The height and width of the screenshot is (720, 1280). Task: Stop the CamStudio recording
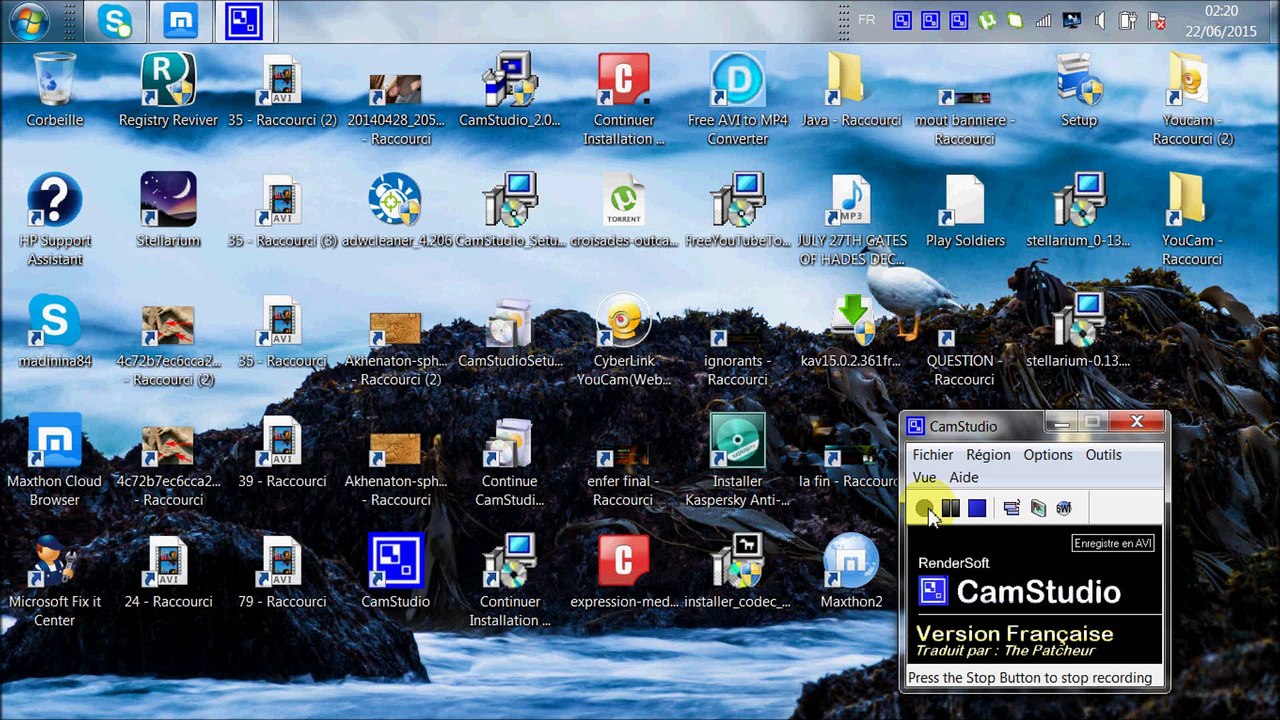977,508
